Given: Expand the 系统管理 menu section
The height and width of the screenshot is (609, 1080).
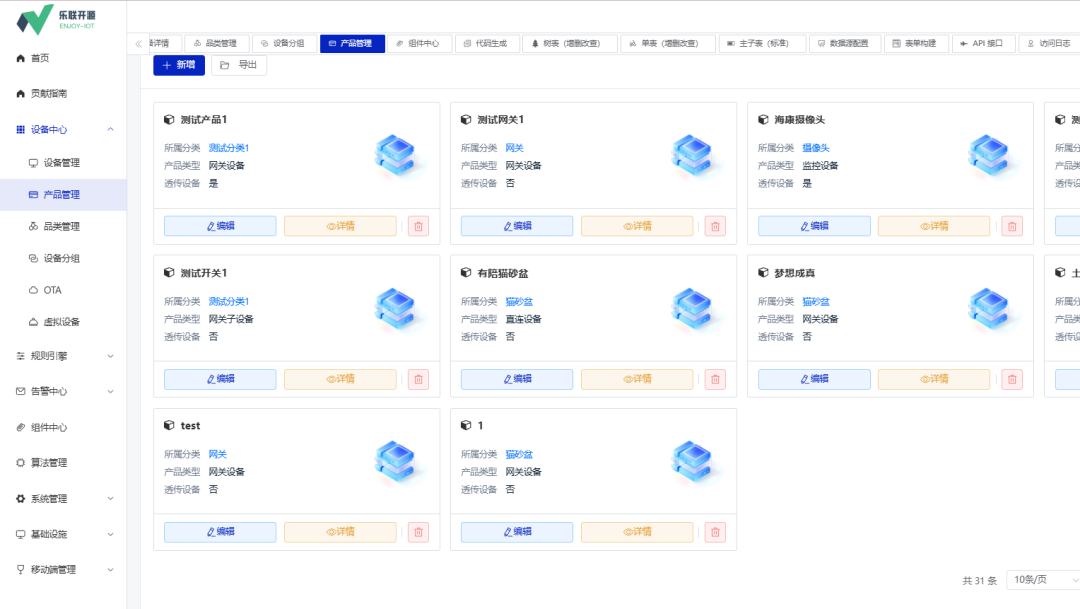Looking at the screenshot, I should 110,499.
